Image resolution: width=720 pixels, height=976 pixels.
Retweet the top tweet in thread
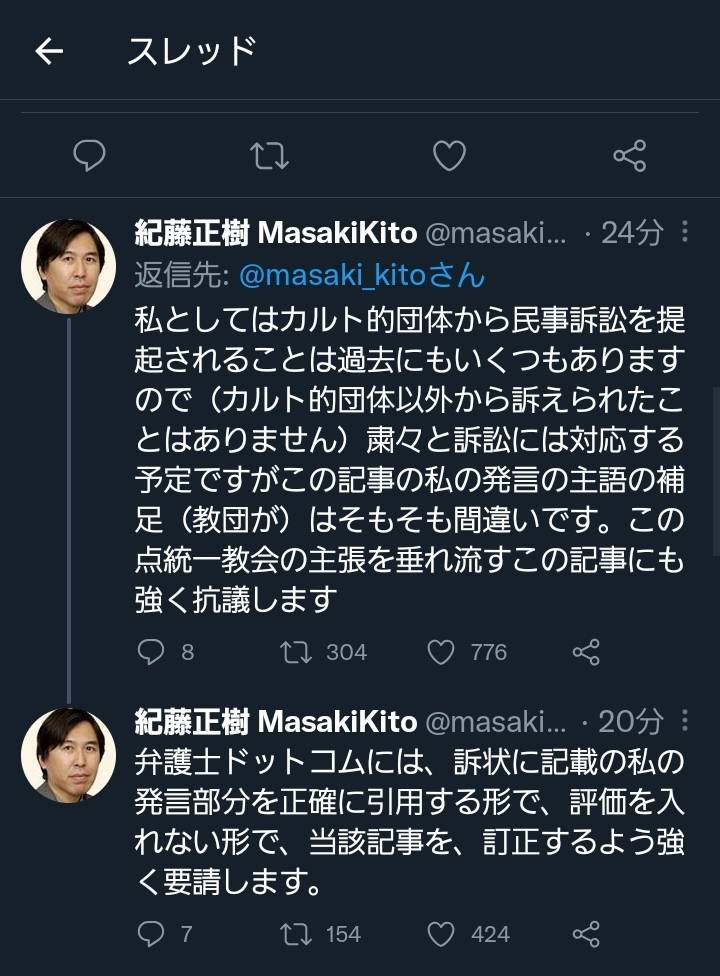coord(270,155)
